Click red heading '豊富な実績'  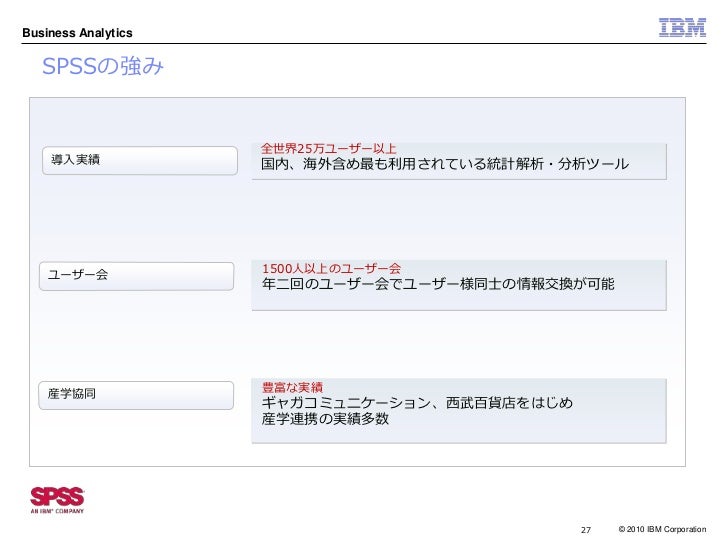point(292,387)
